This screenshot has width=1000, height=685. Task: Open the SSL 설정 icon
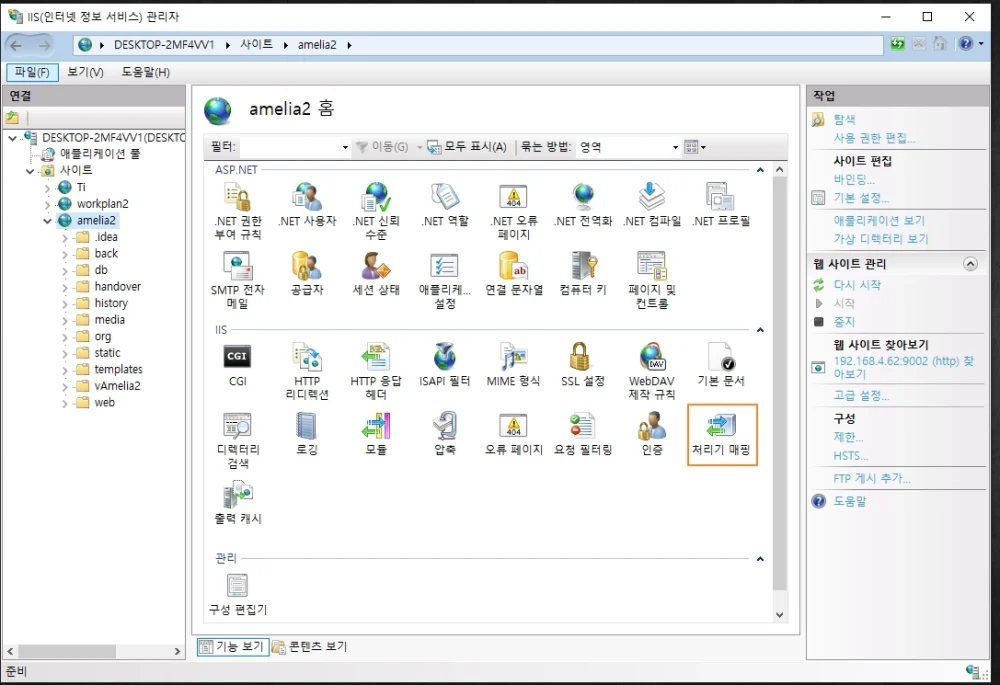click(x=582, y=365)
